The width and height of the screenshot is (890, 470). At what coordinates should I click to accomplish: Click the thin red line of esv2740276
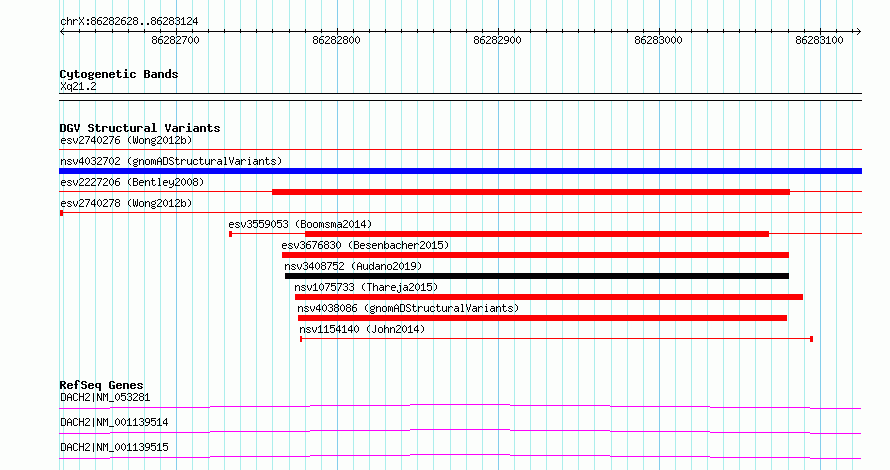460,150
